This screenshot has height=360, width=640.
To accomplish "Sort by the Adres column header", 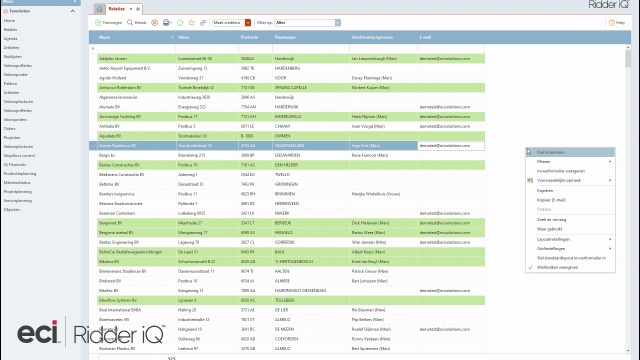I will (207, 37).
